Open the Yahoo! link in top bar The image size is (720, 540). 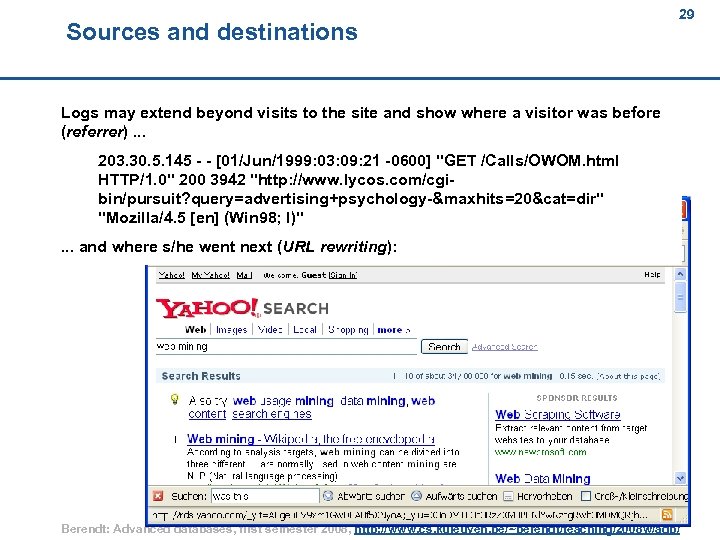click(171, 275)
